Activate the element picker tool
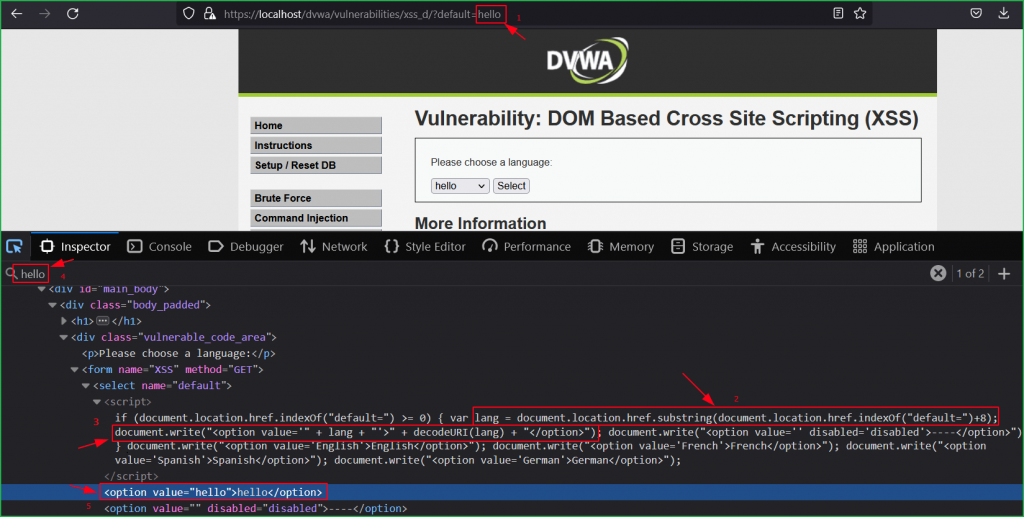The height and width of the screenshot is (517, 1024). pyautogui.click(x=14, y=246)
